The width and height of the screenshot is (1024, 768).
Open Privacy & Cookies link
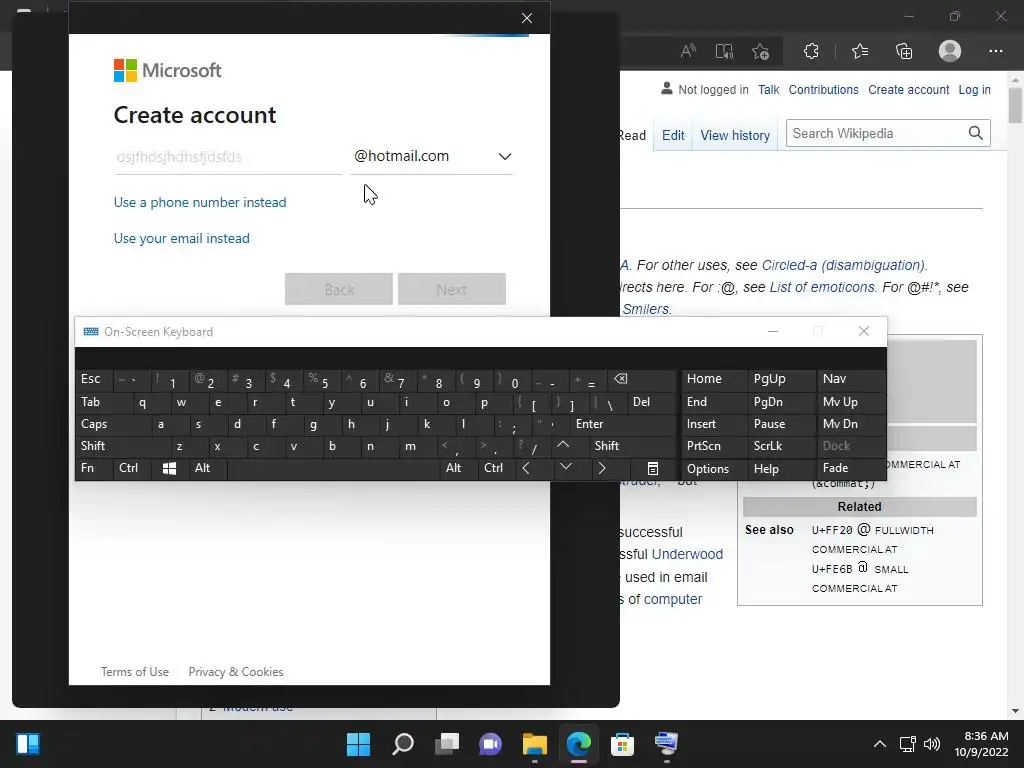click(x=236, y=671)
